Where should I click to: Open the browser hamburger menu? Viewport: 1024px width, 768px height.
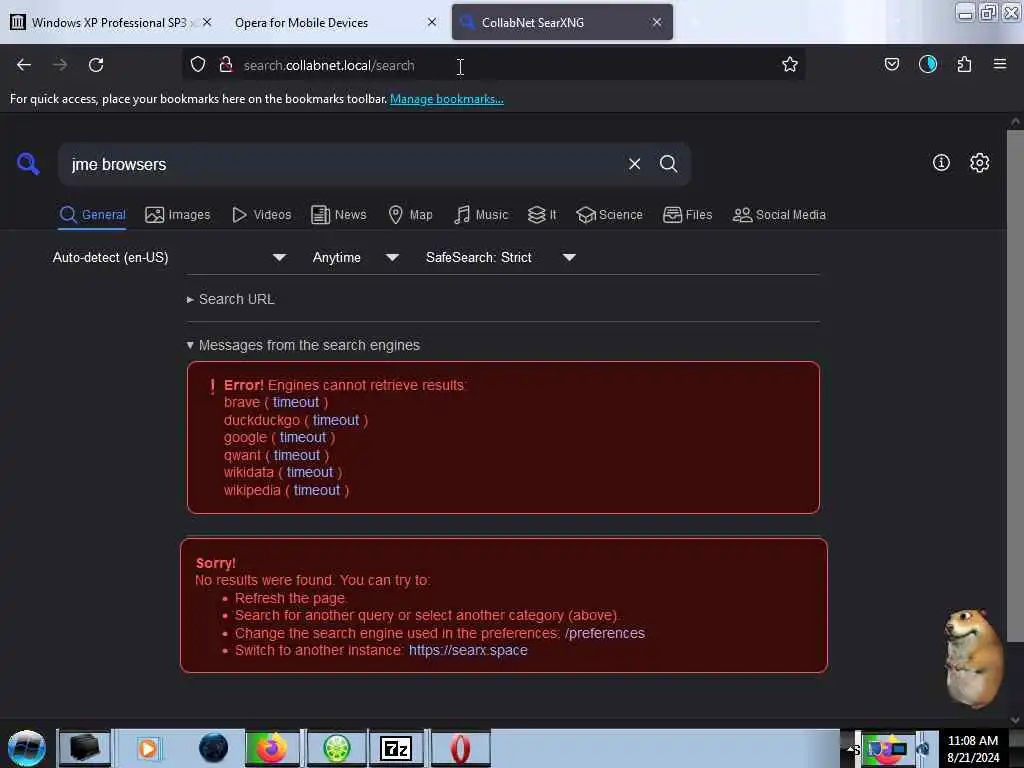[999, 64]
